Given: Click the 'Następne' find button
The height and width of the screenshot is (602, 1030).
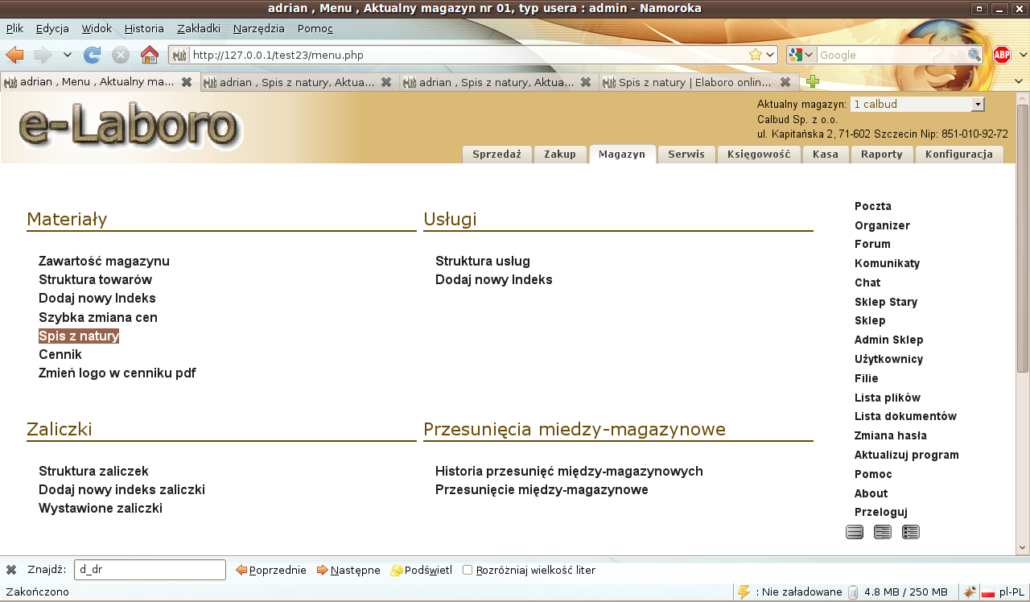Looking at the screenshot, I should click(348, 570).
